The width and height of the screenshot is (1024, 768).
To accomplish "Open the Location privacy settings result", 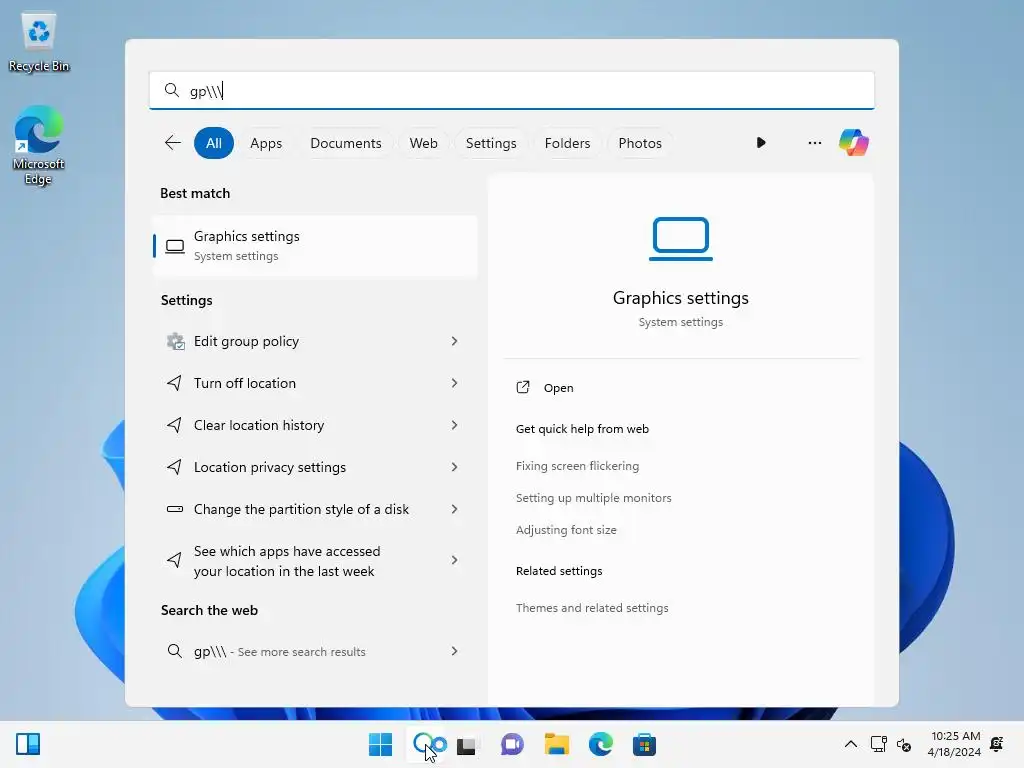I will click(315, 467).
